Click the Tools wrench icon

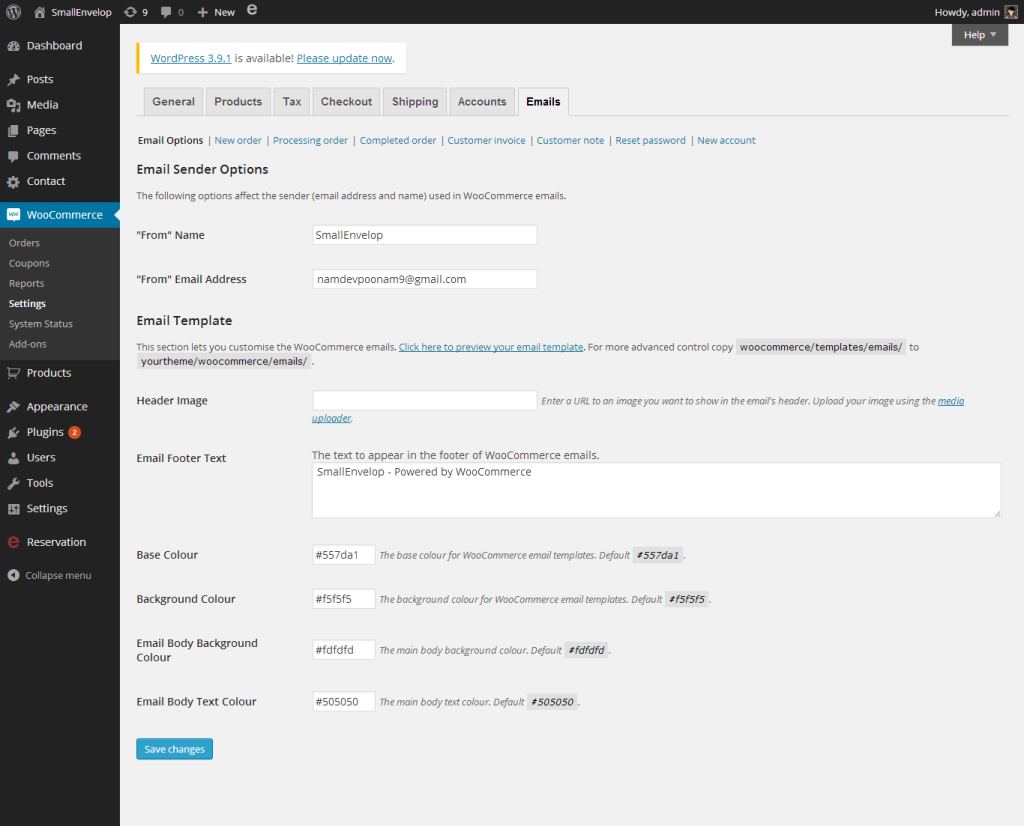coord(13,483)
